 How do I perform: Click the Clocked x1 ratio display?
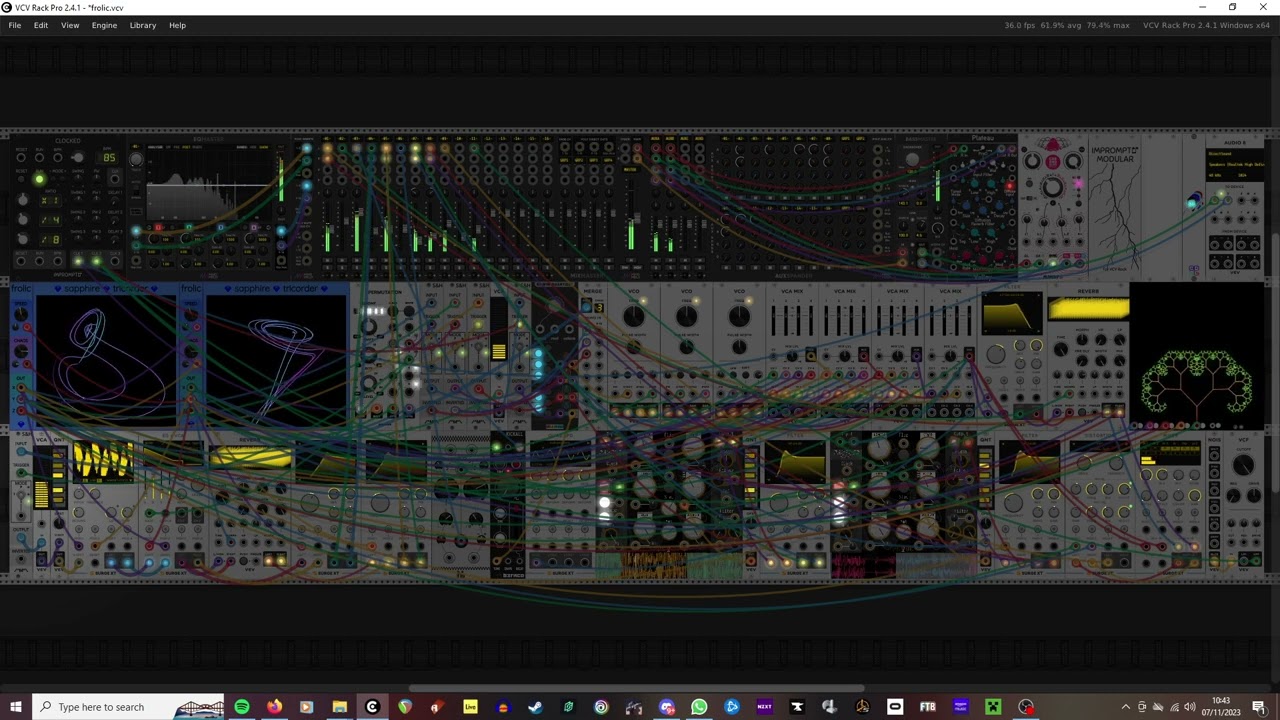51,200
